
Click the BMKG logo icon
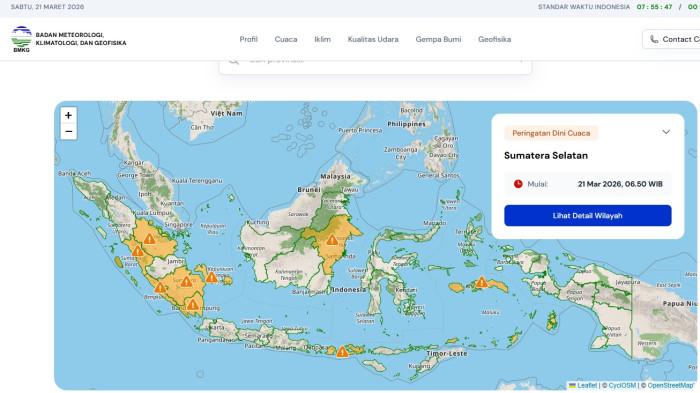pos(21,39)
